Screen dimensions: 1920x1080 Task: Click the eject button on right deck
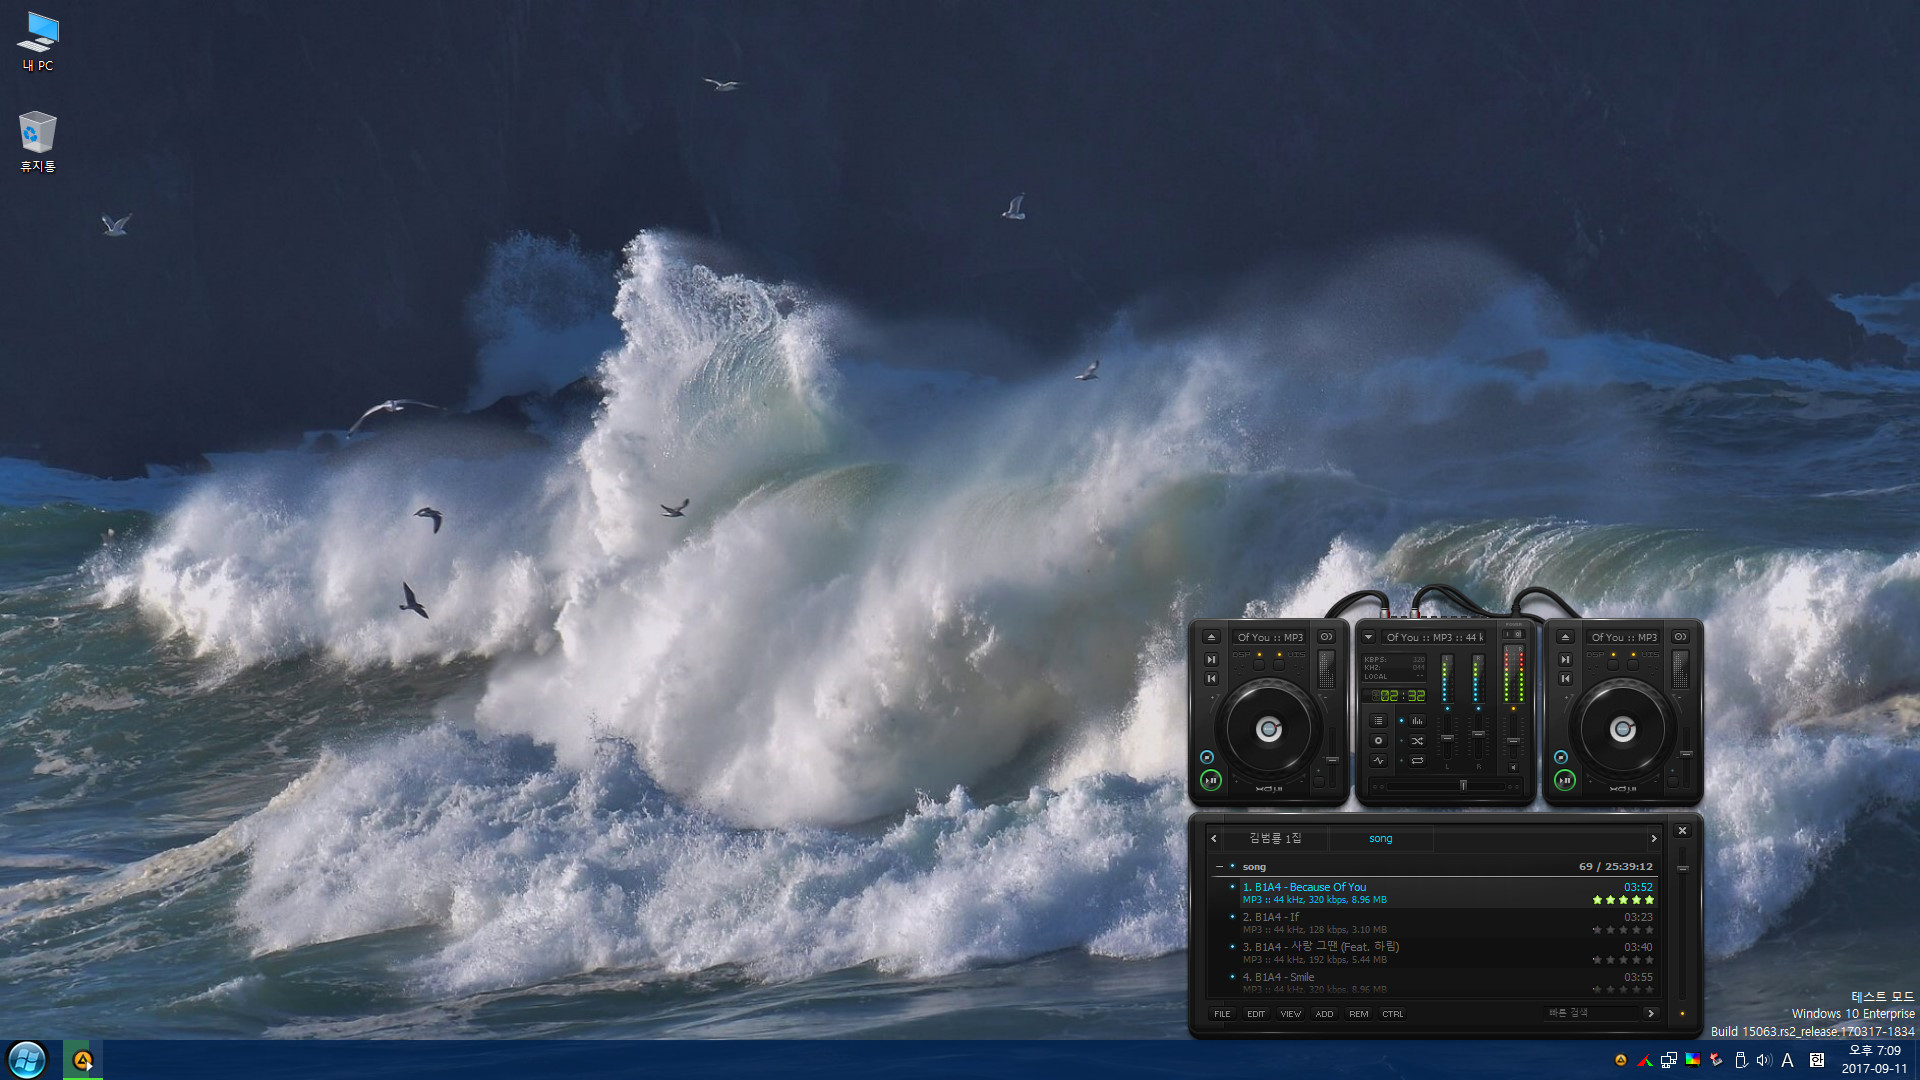(1565, 637)
